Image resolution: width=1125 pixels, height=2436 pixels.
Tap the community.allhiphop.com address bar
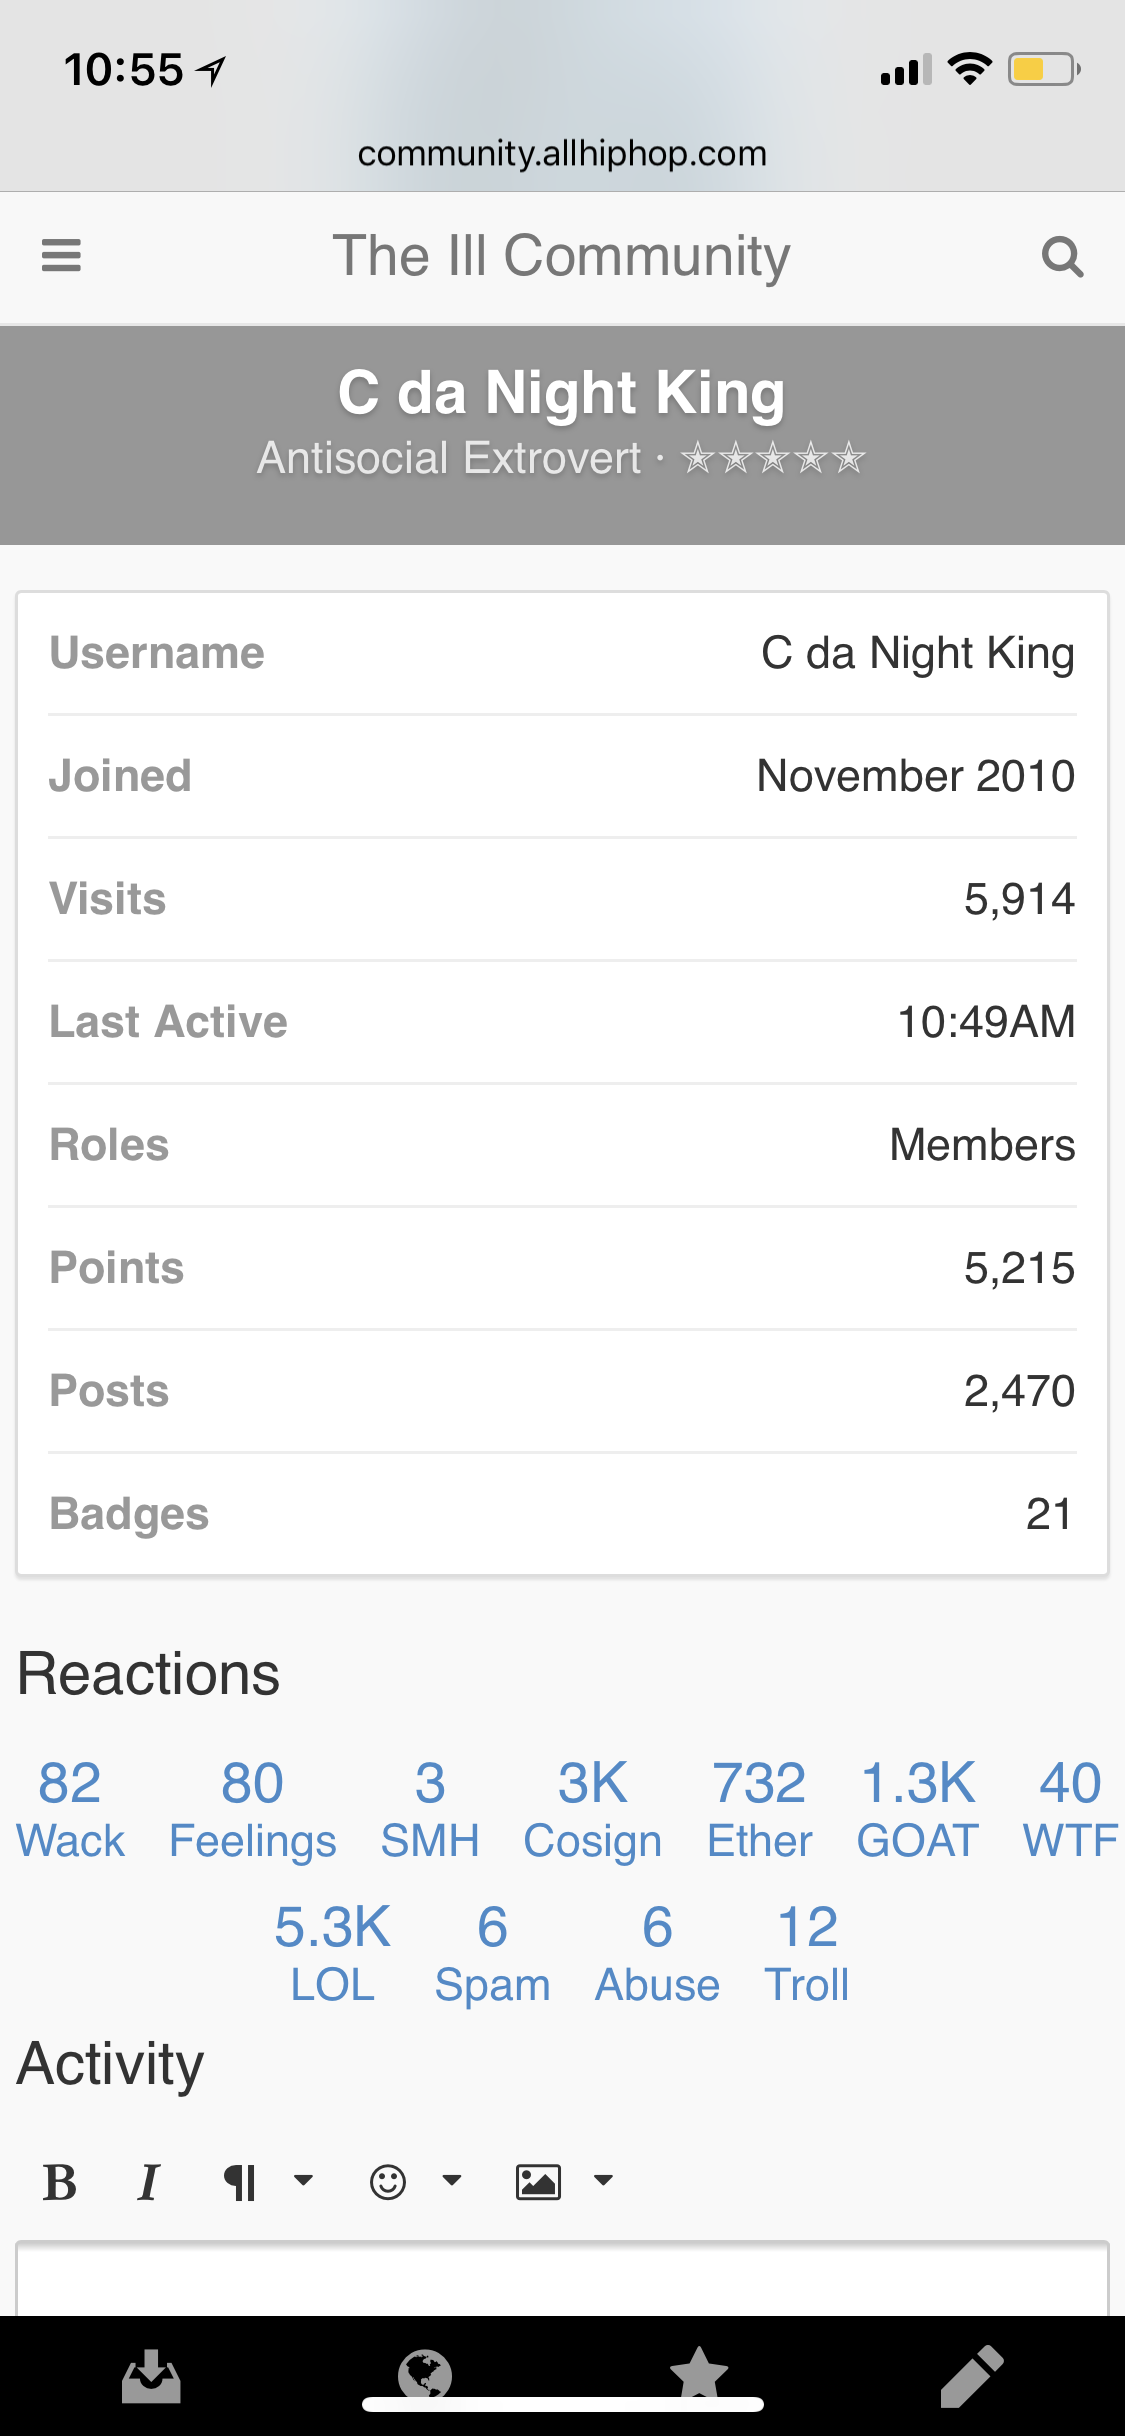click(562, 153)
